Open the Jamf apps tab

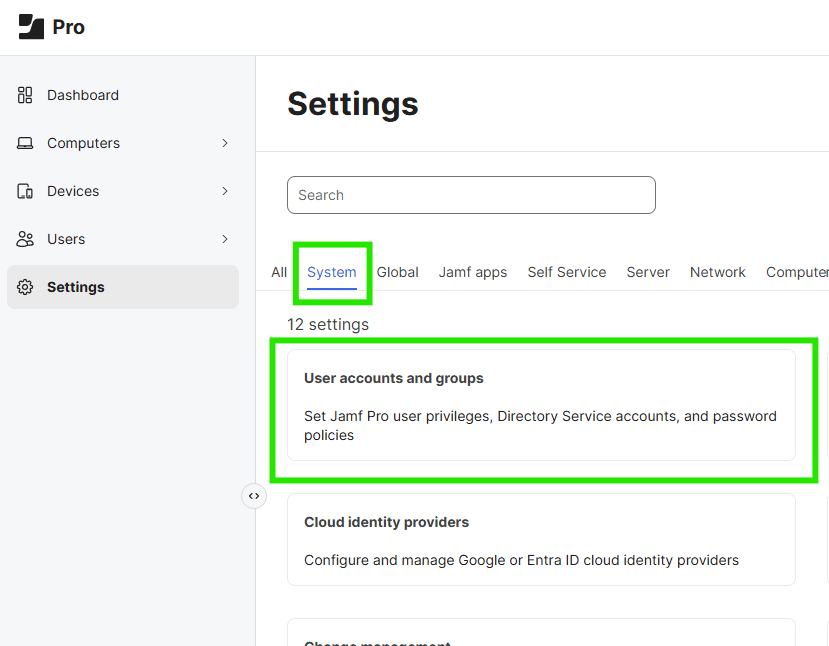pos(473,272)
